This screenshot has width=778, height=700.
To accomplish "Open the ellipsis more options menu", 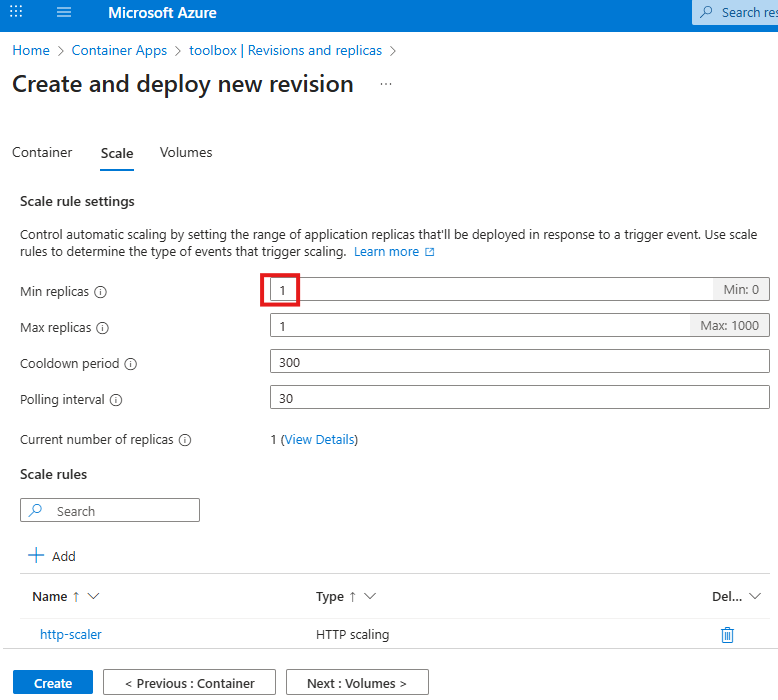I will click(x=386, y=85).
